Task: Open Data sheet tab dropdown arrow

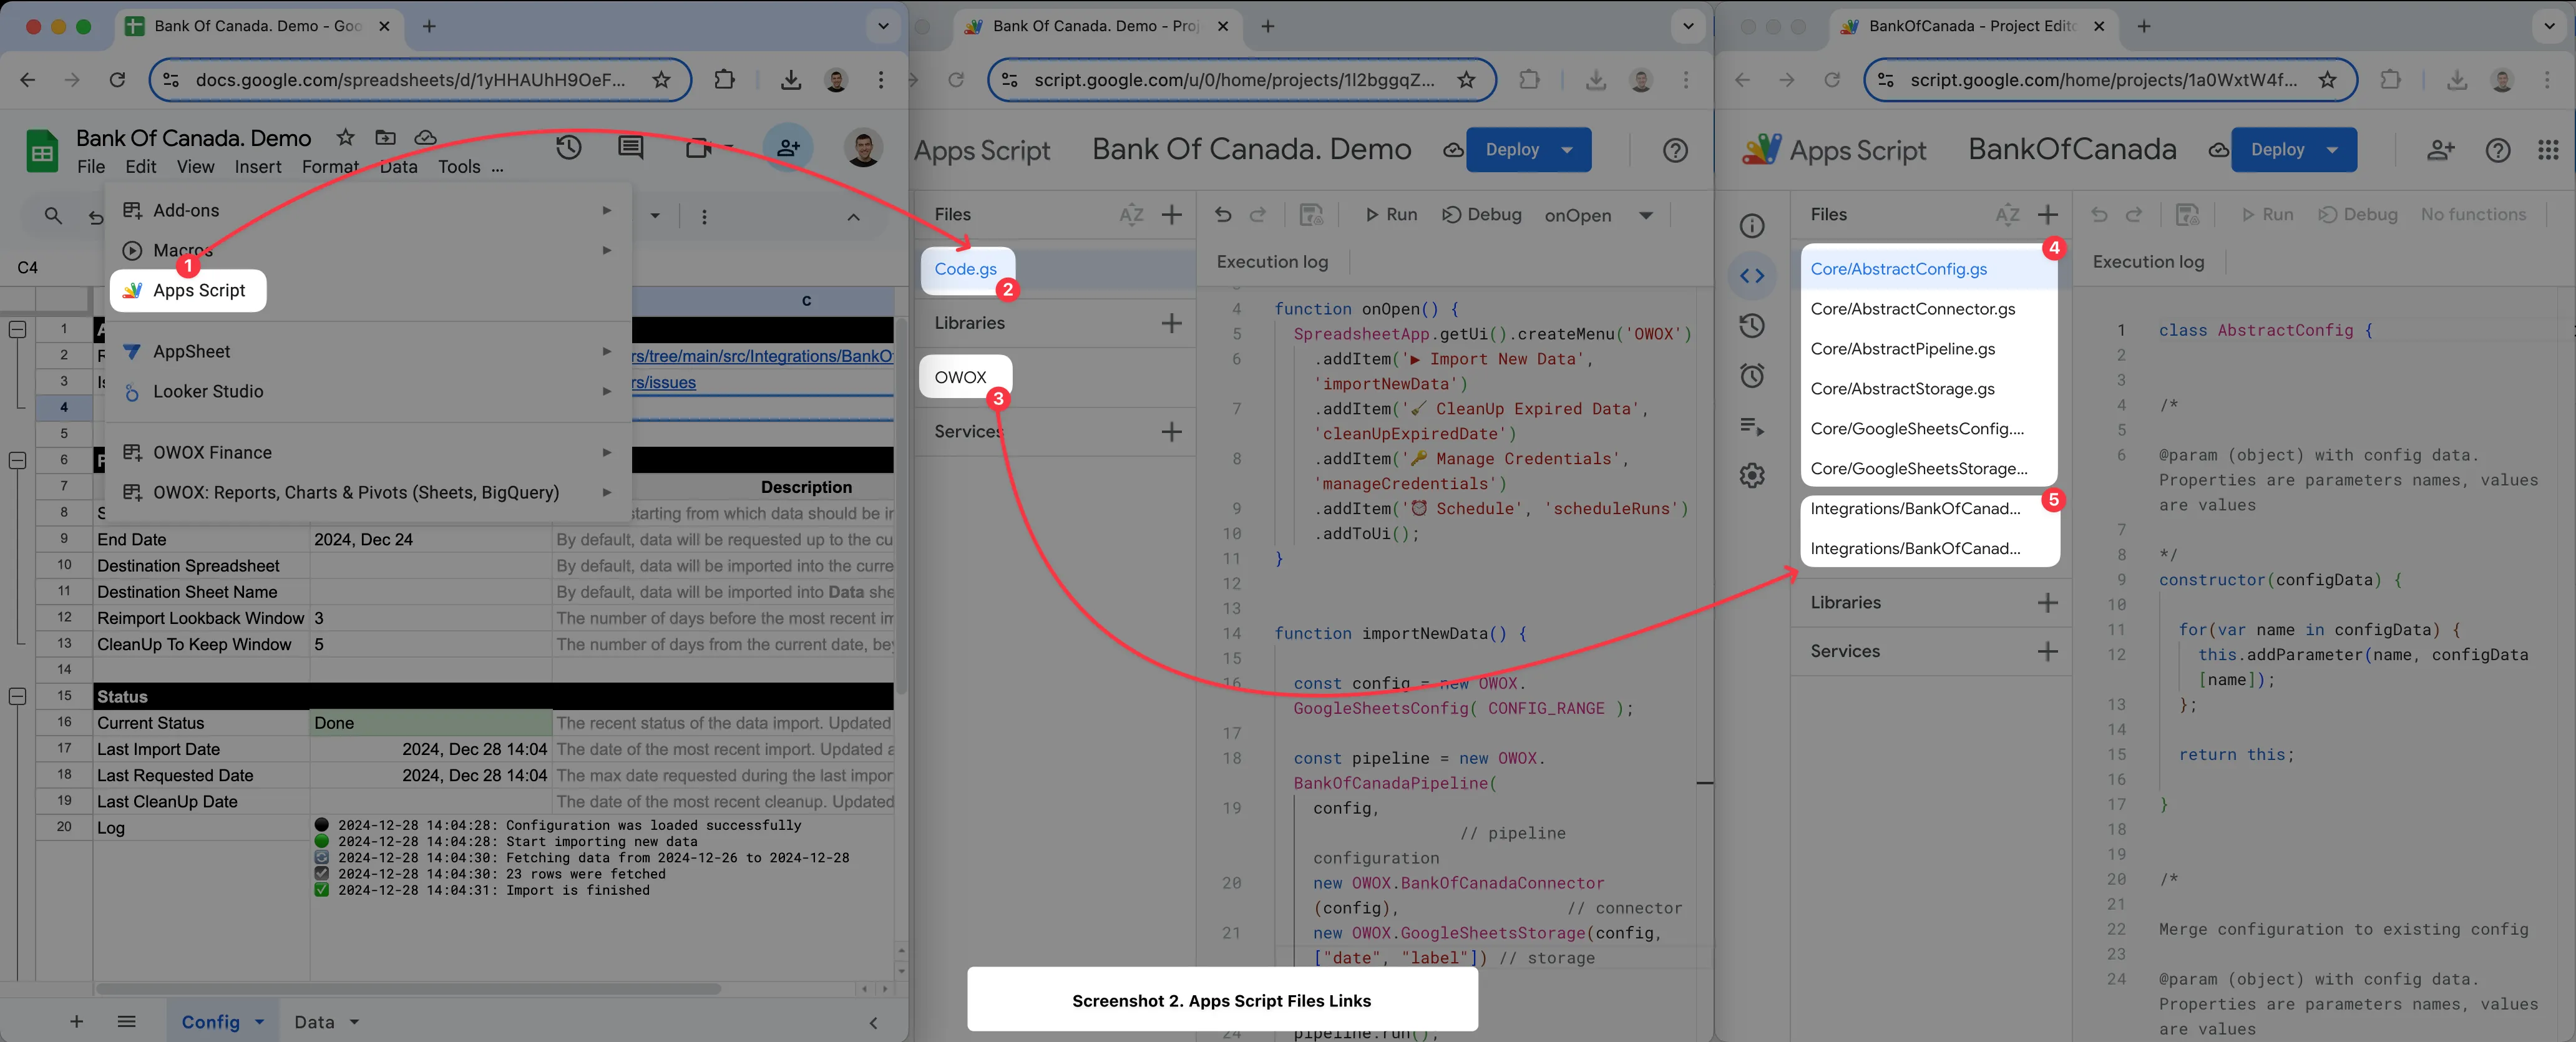Action: (x=354, y=1022)
